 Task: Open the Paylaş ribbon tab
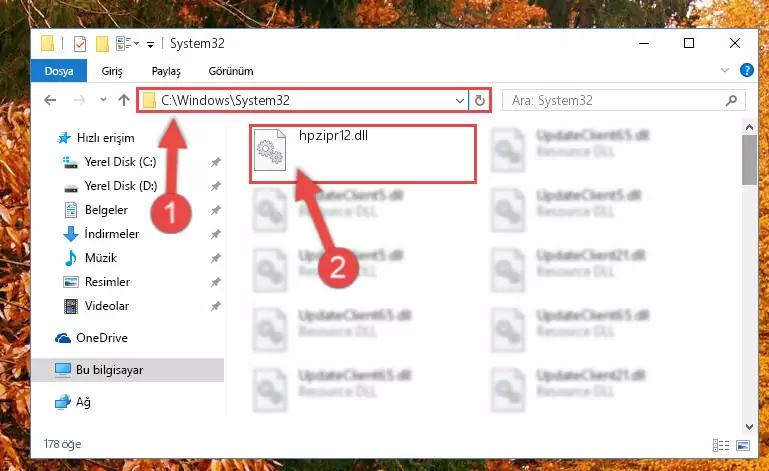tap(166, 71)
